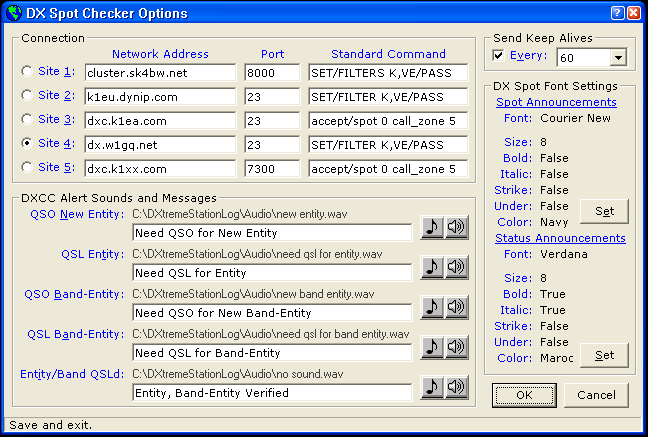Play the QSO Band-Entity alert sound
Image resolution: width=648 pixels, height=437 pixels.
tap(456, 307)
